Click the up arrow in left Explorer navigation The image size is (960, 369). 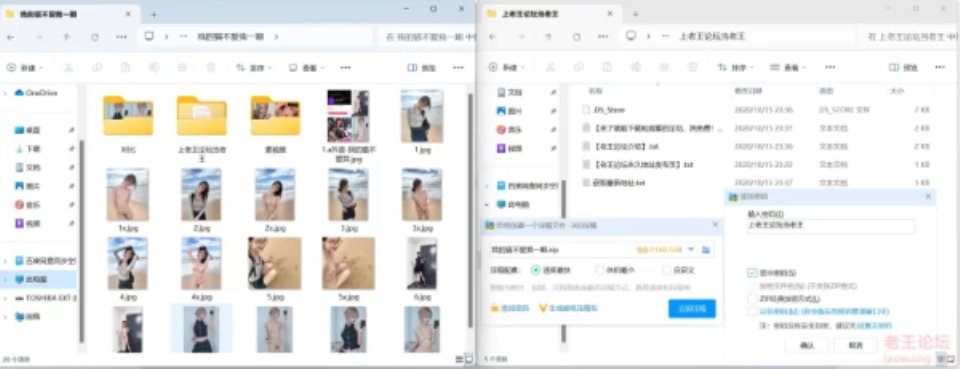pos(67,37)
